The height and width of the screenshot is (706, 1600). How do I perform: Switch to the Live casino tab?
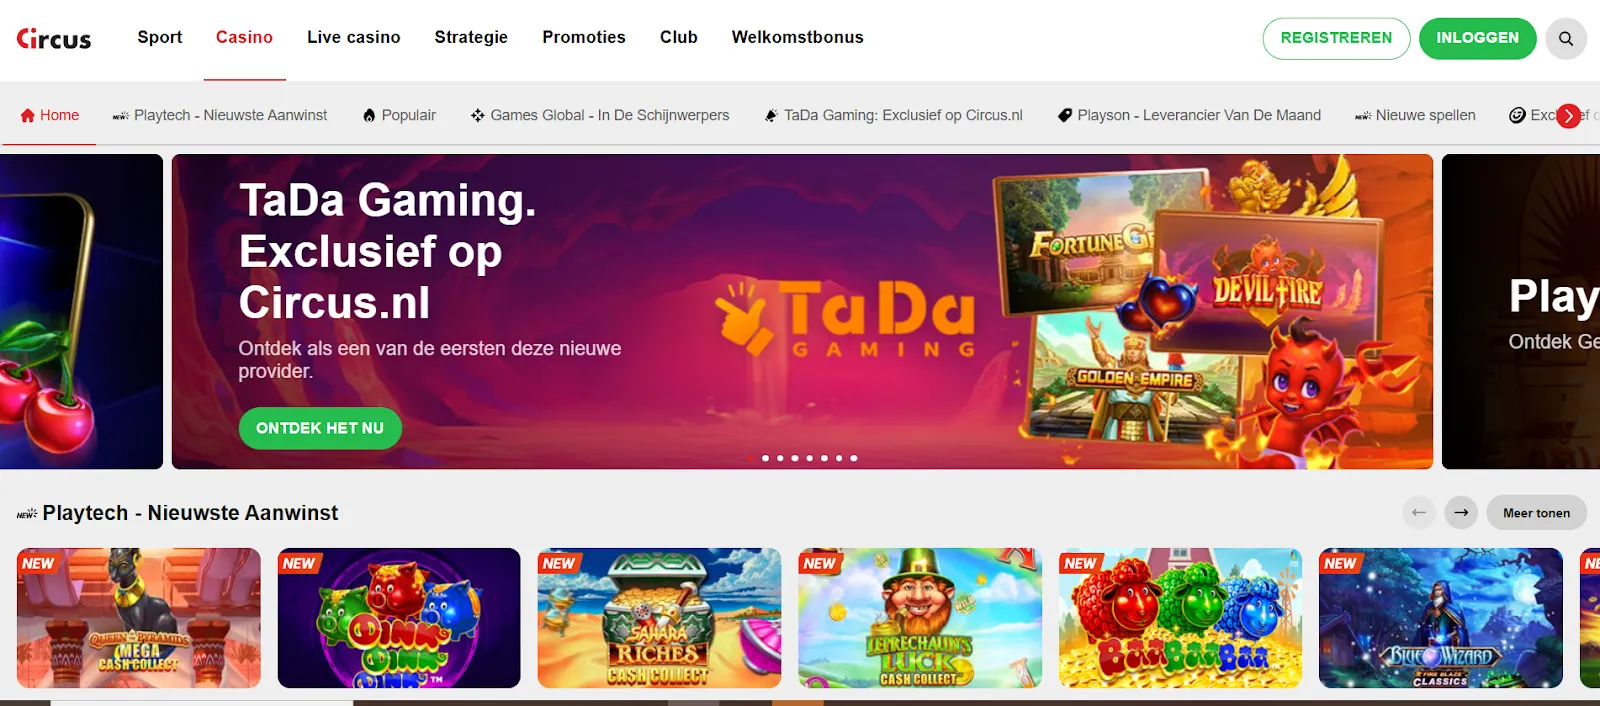click(x=354, y=37)
